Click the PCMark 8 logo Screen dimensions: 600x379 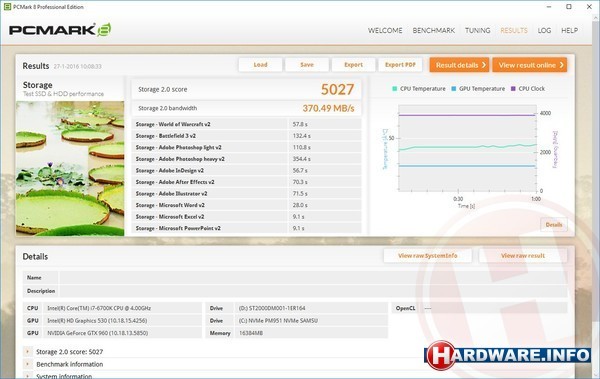[x=60, y=30]
